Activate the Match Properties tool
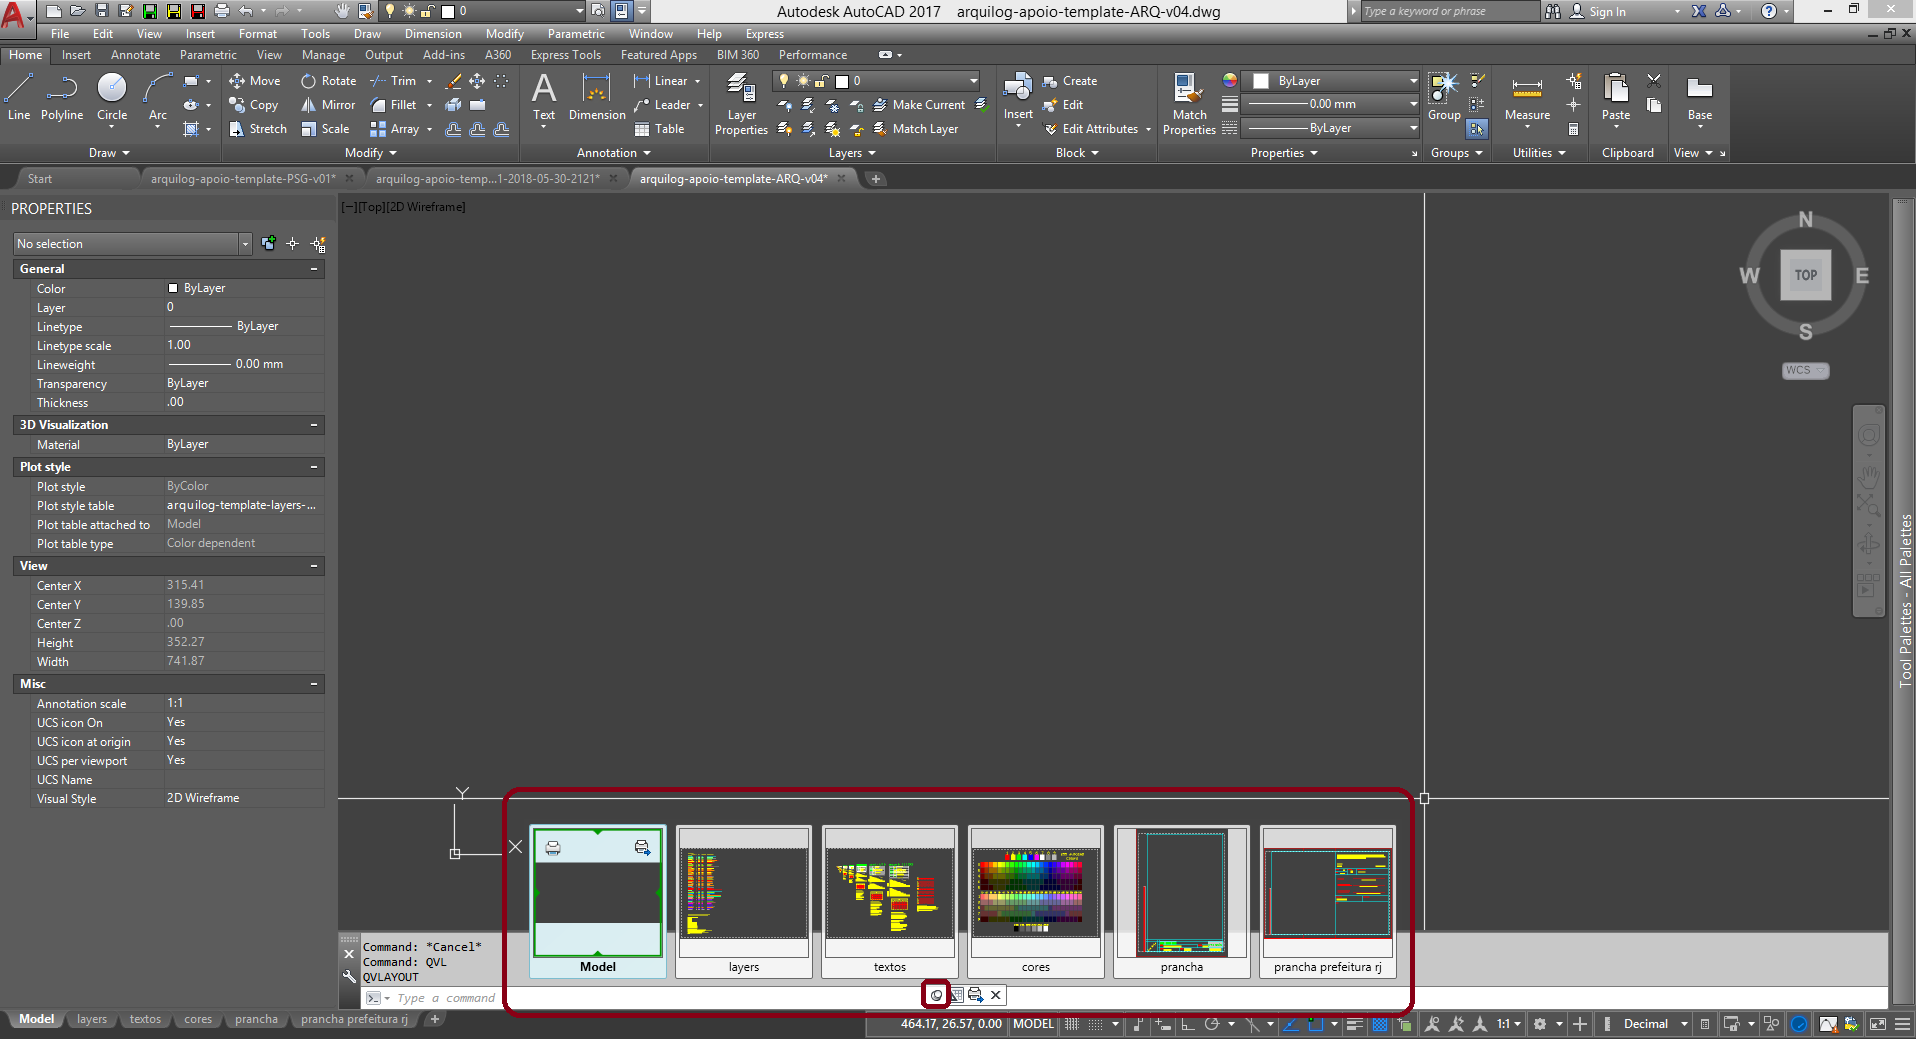Screen dimensions: 1916x1039 (1188, 100)
